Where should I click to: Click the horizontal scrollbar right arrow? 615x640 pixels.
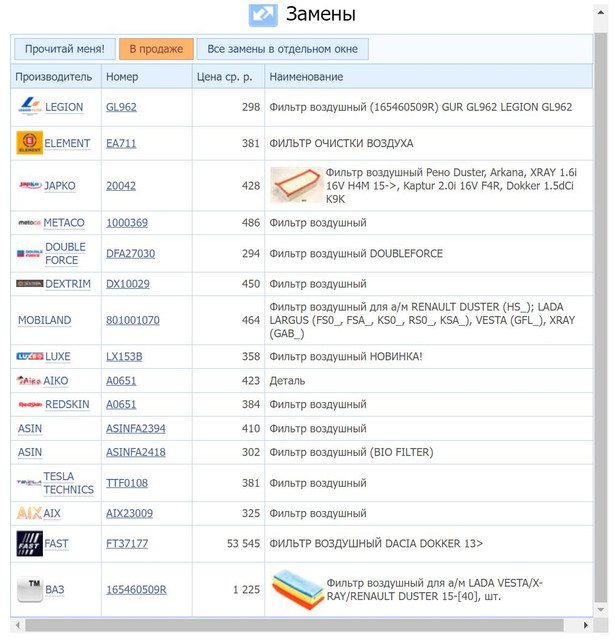click(x=586, y=625)
